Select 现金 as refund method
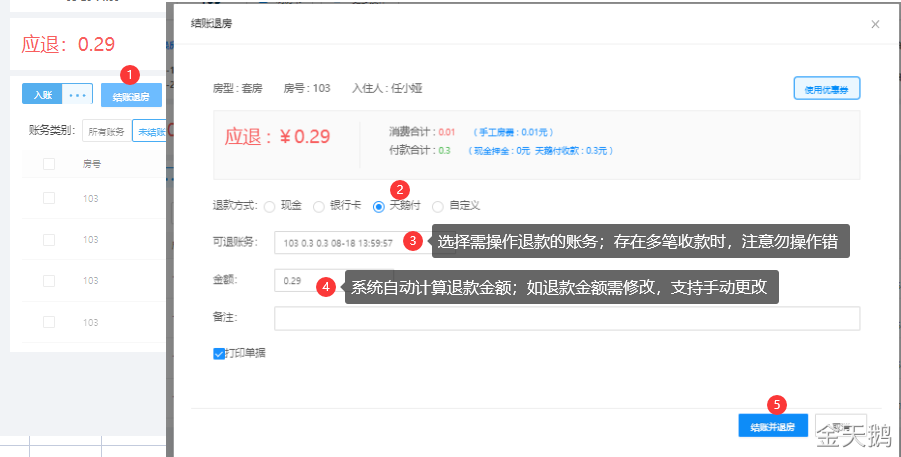This screenshot has height=457, width=901. (x=269, y=206)
